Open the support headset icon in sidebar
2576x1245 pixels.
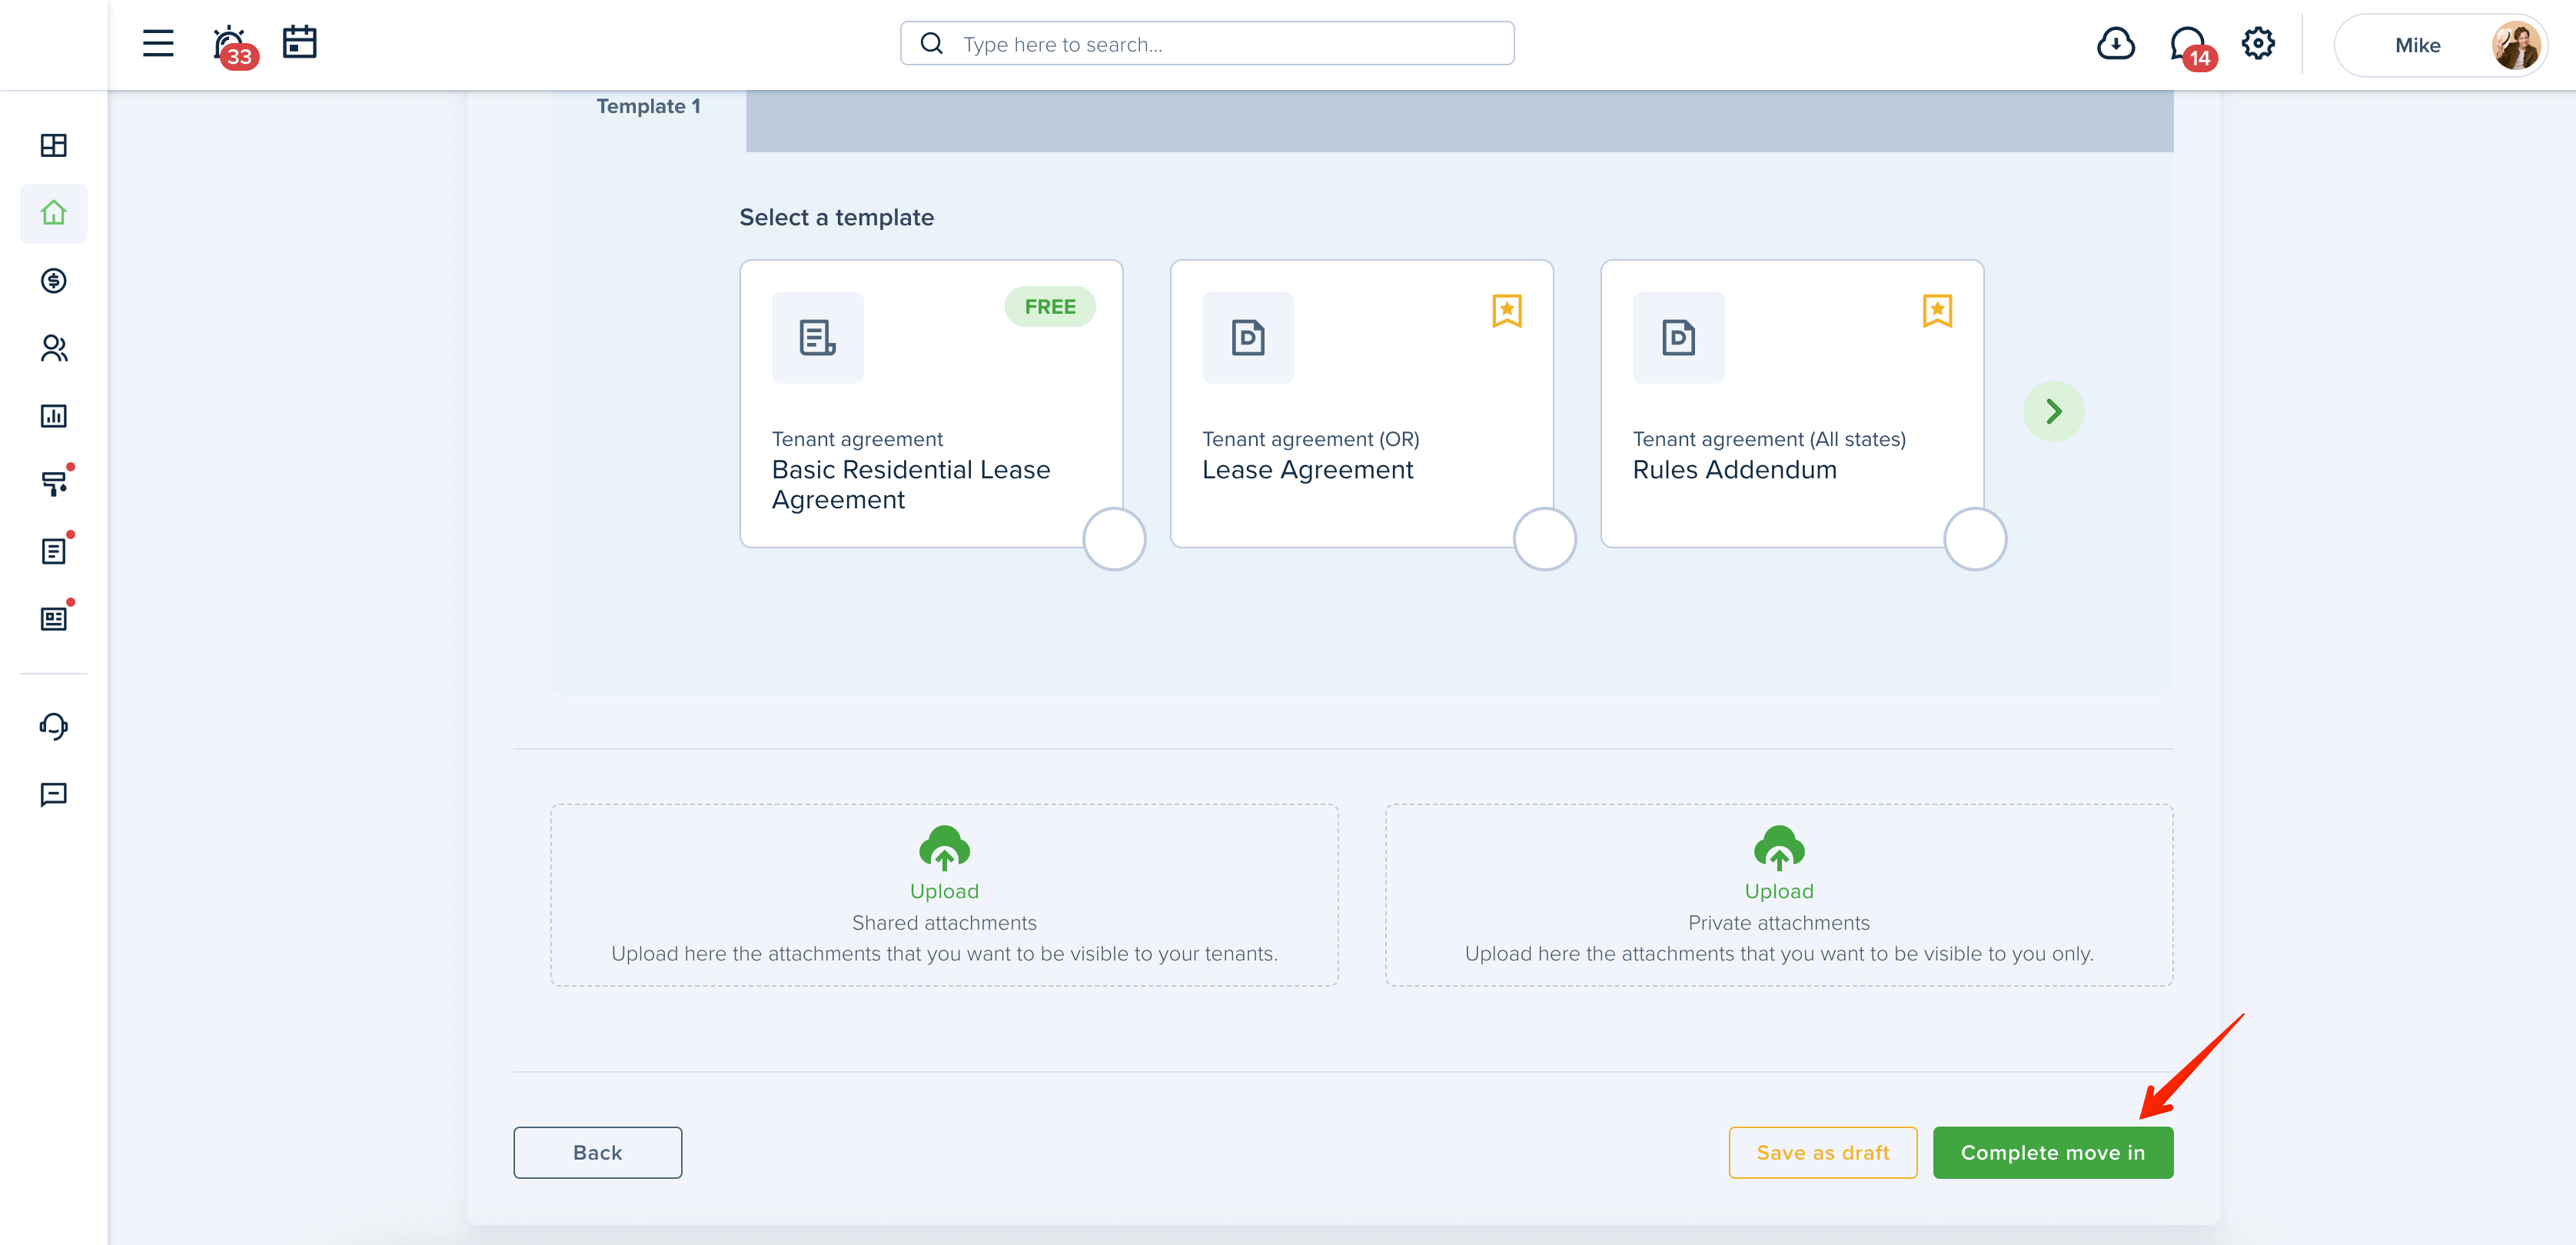[54, 726]
